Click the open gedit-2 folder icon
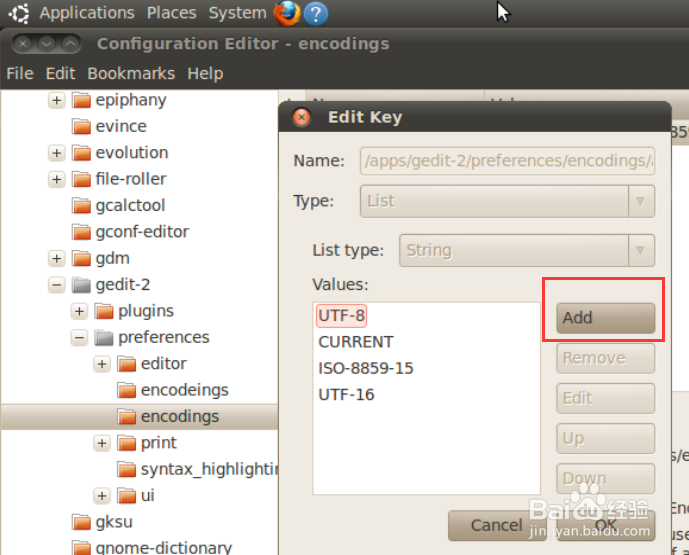 pyautogui.click(x=81, y=285)
